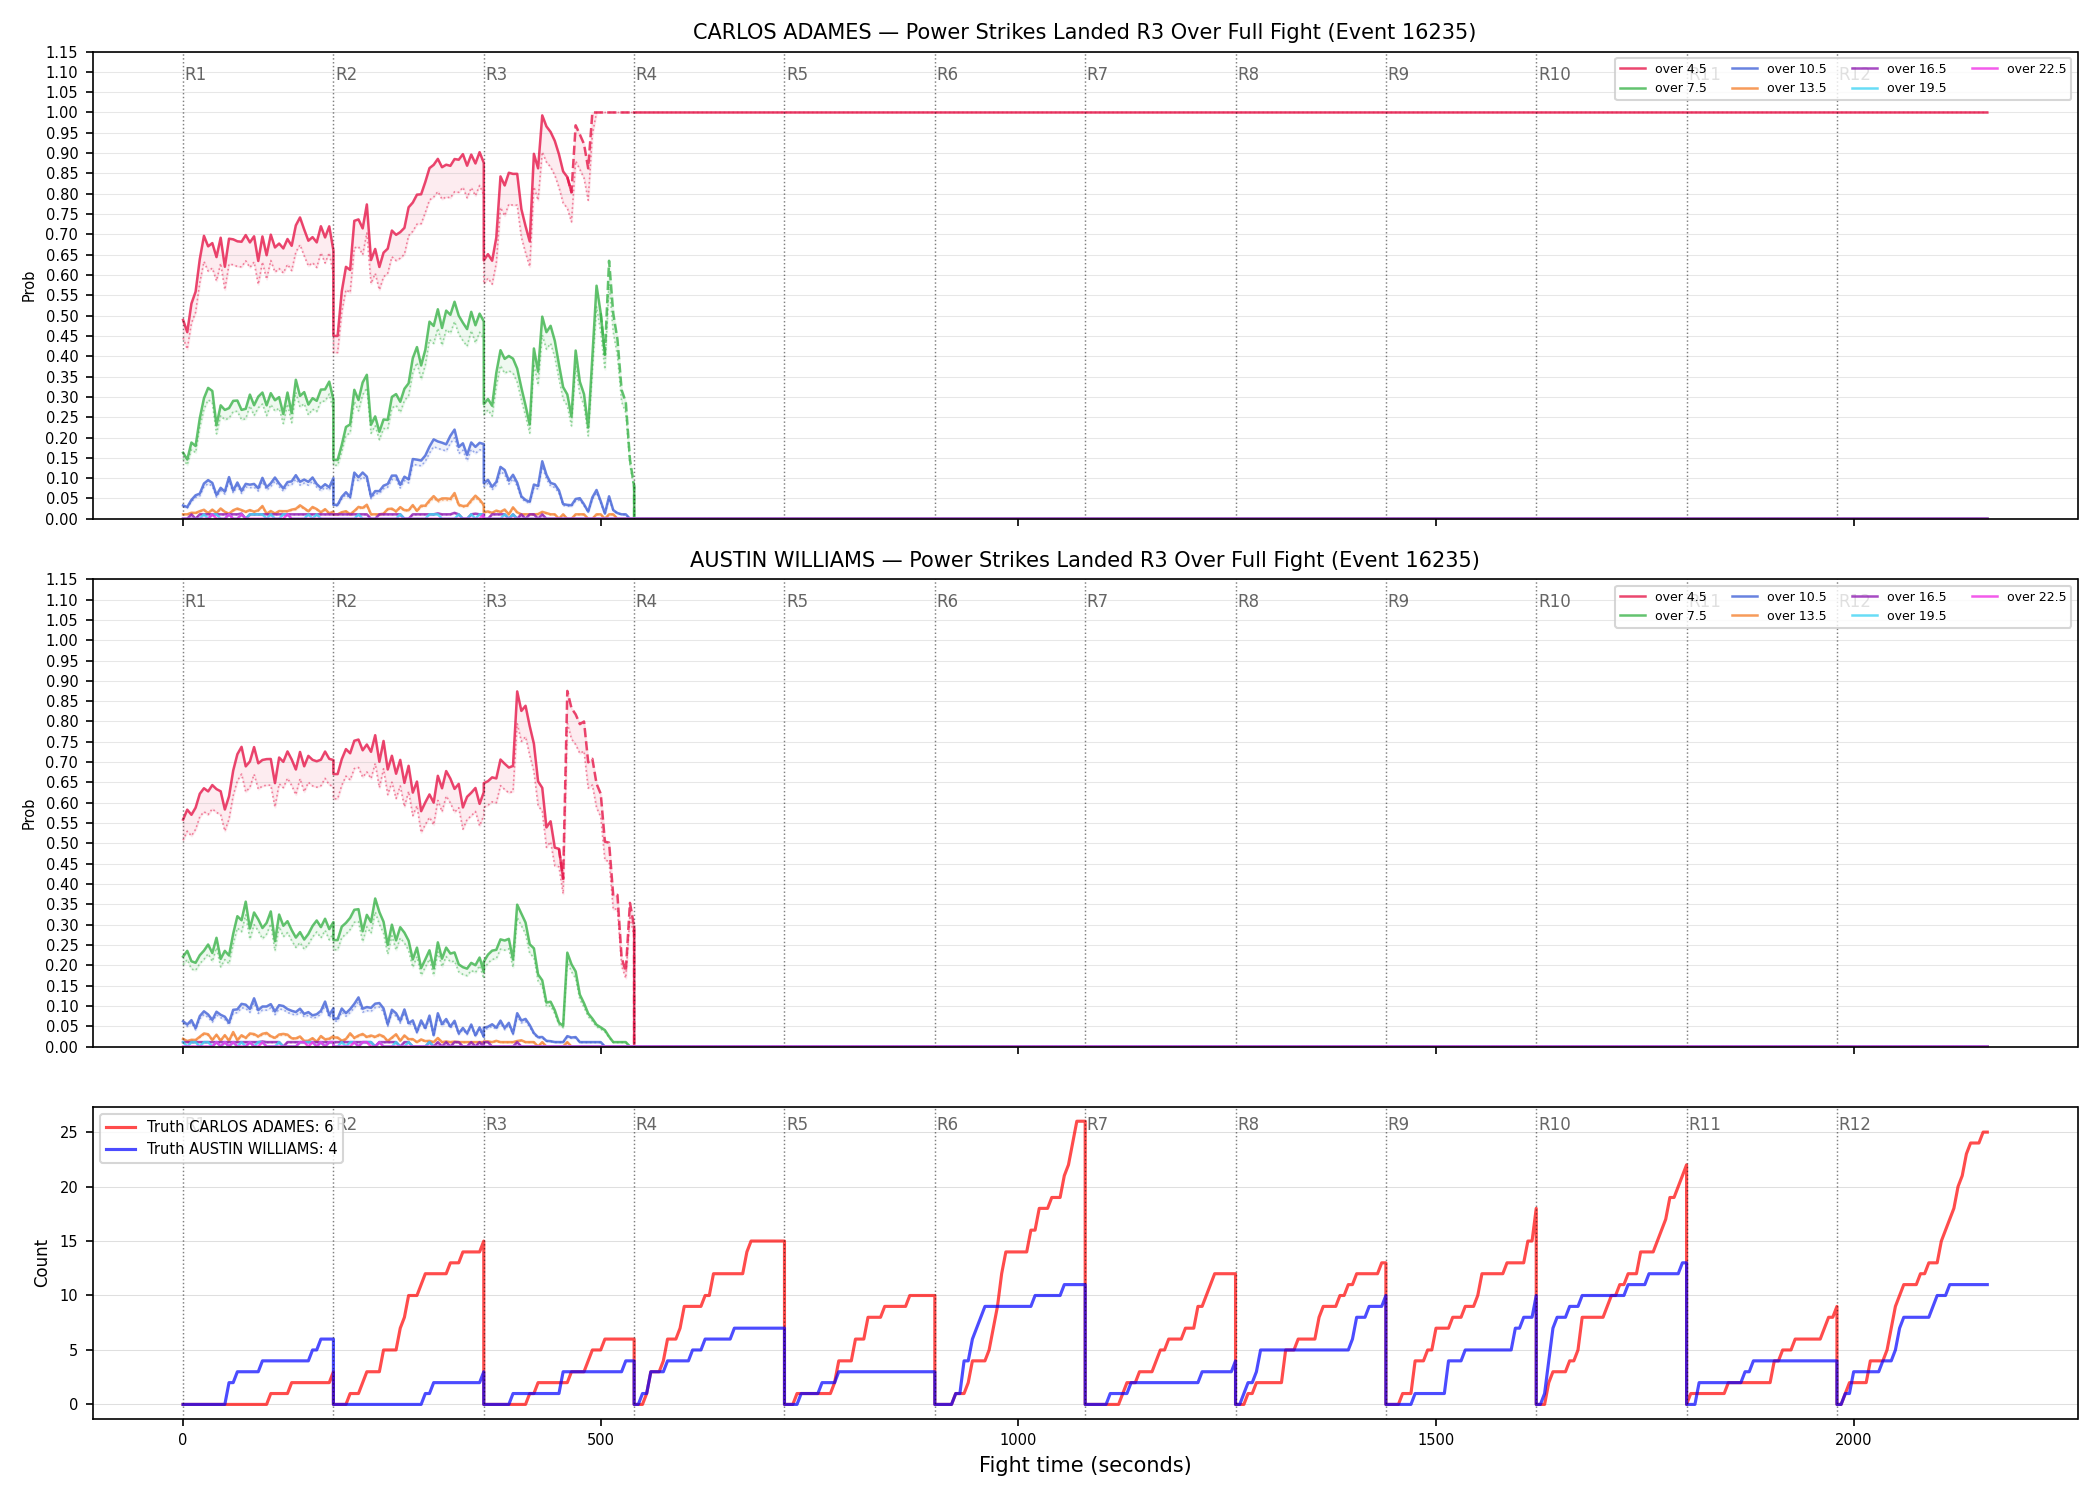Viewport: 2100px width, 1500px height.
Task: Select the R1 label in Austin Williams chart
Action: click(x=195, y=601)
